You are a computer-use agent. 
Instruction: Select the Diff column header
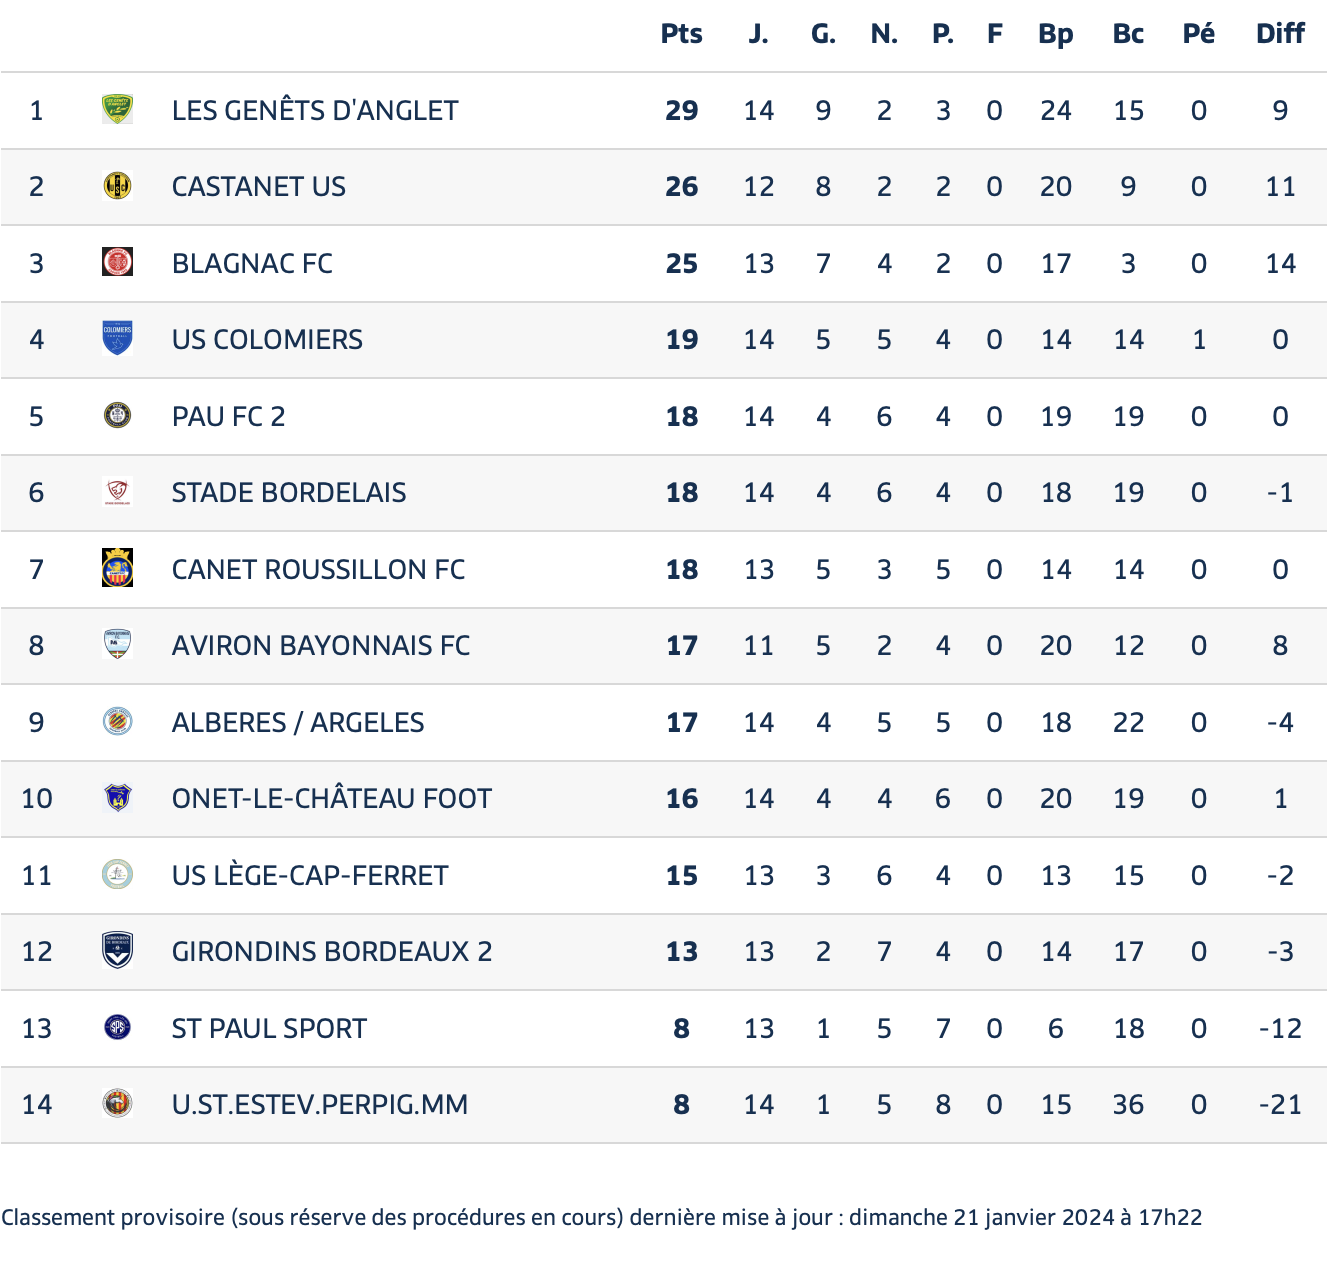[1280, 34]
